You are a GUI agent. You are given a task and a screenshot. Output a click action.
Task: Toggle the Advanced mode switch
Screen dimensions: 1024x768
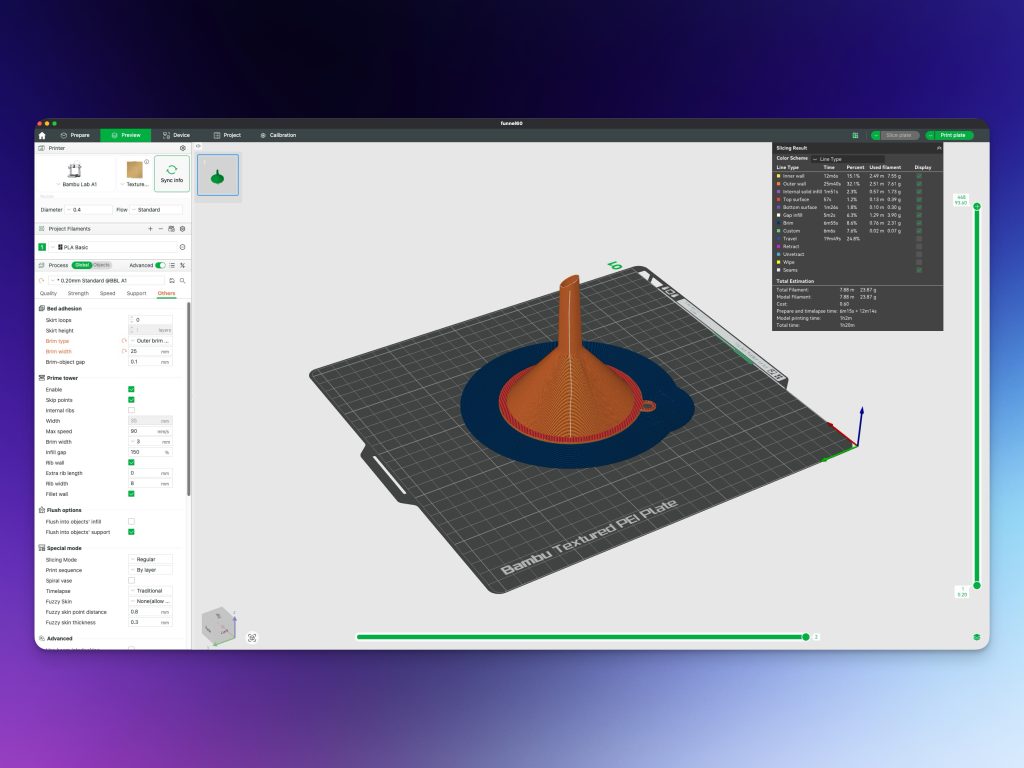pyautogui.click(x=160, y=265)
